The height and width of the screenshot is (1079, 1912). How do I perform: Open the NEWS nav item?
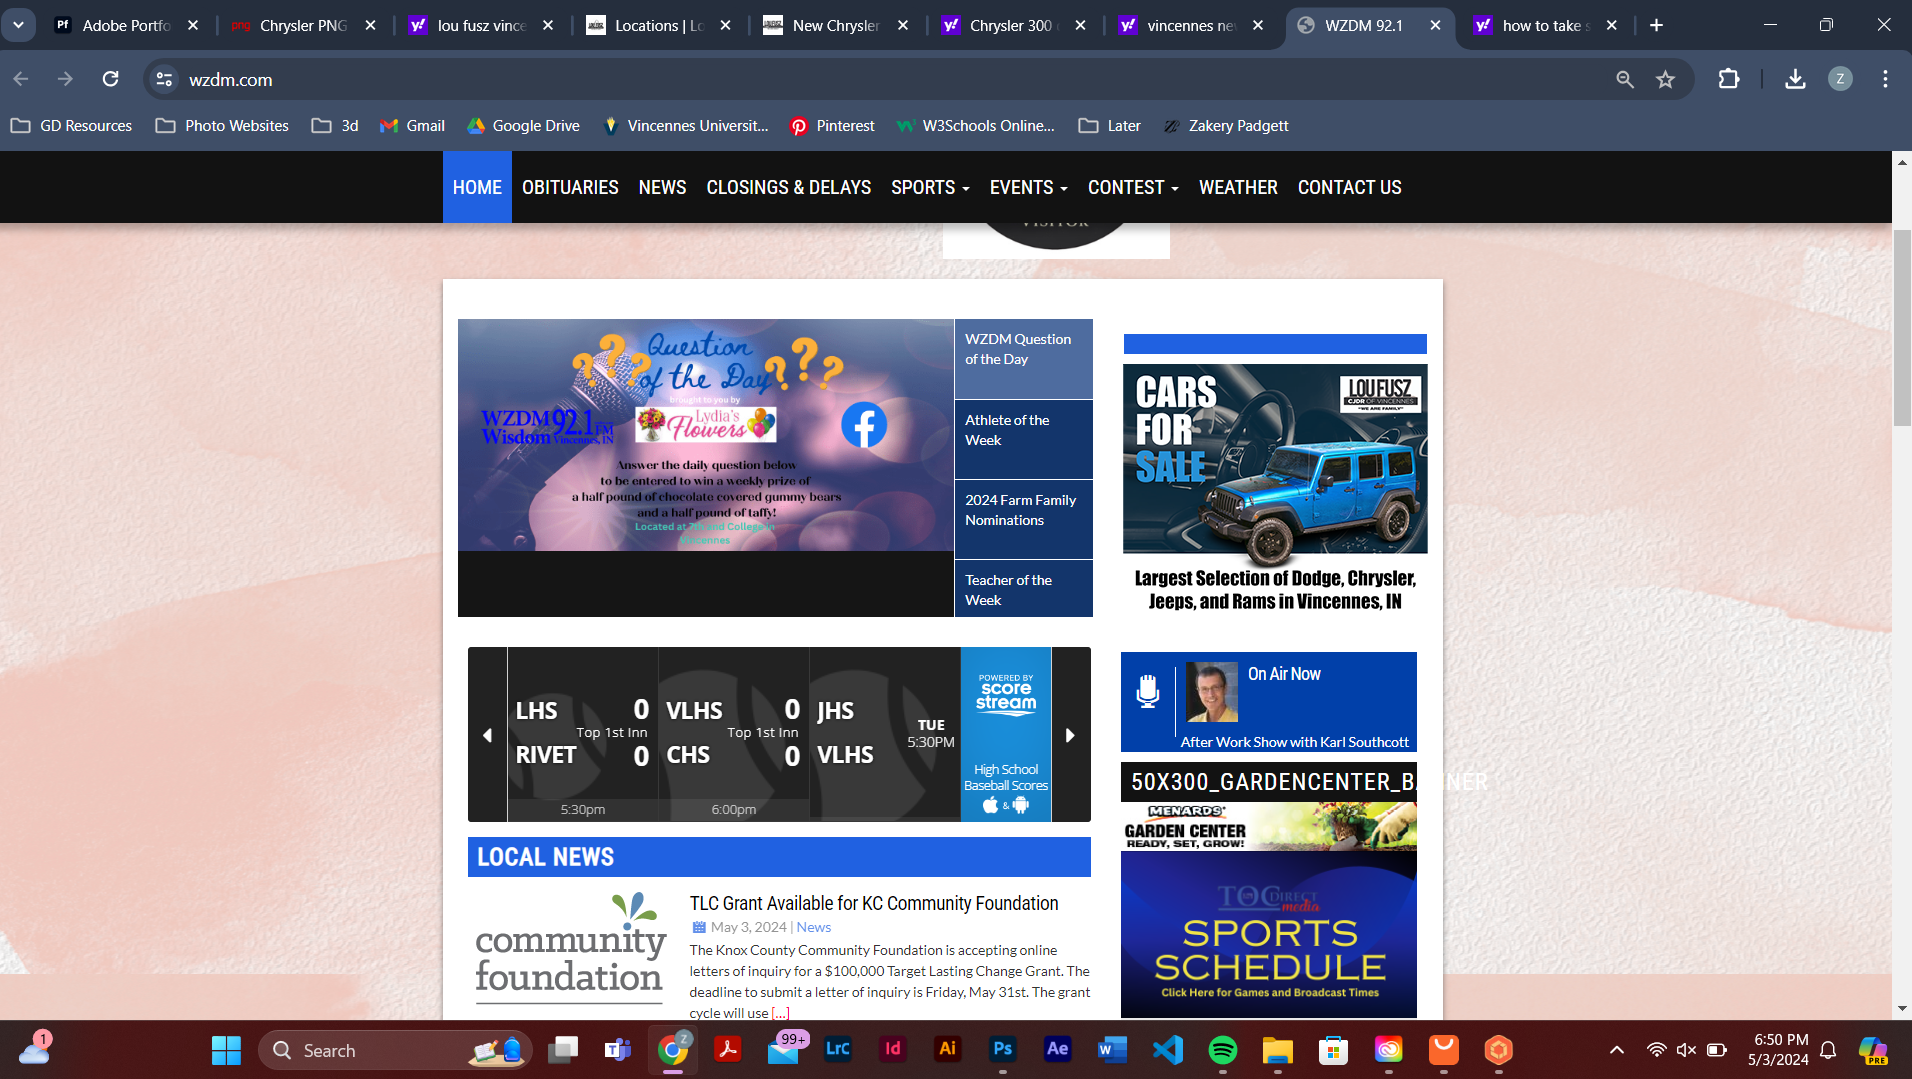662,187
